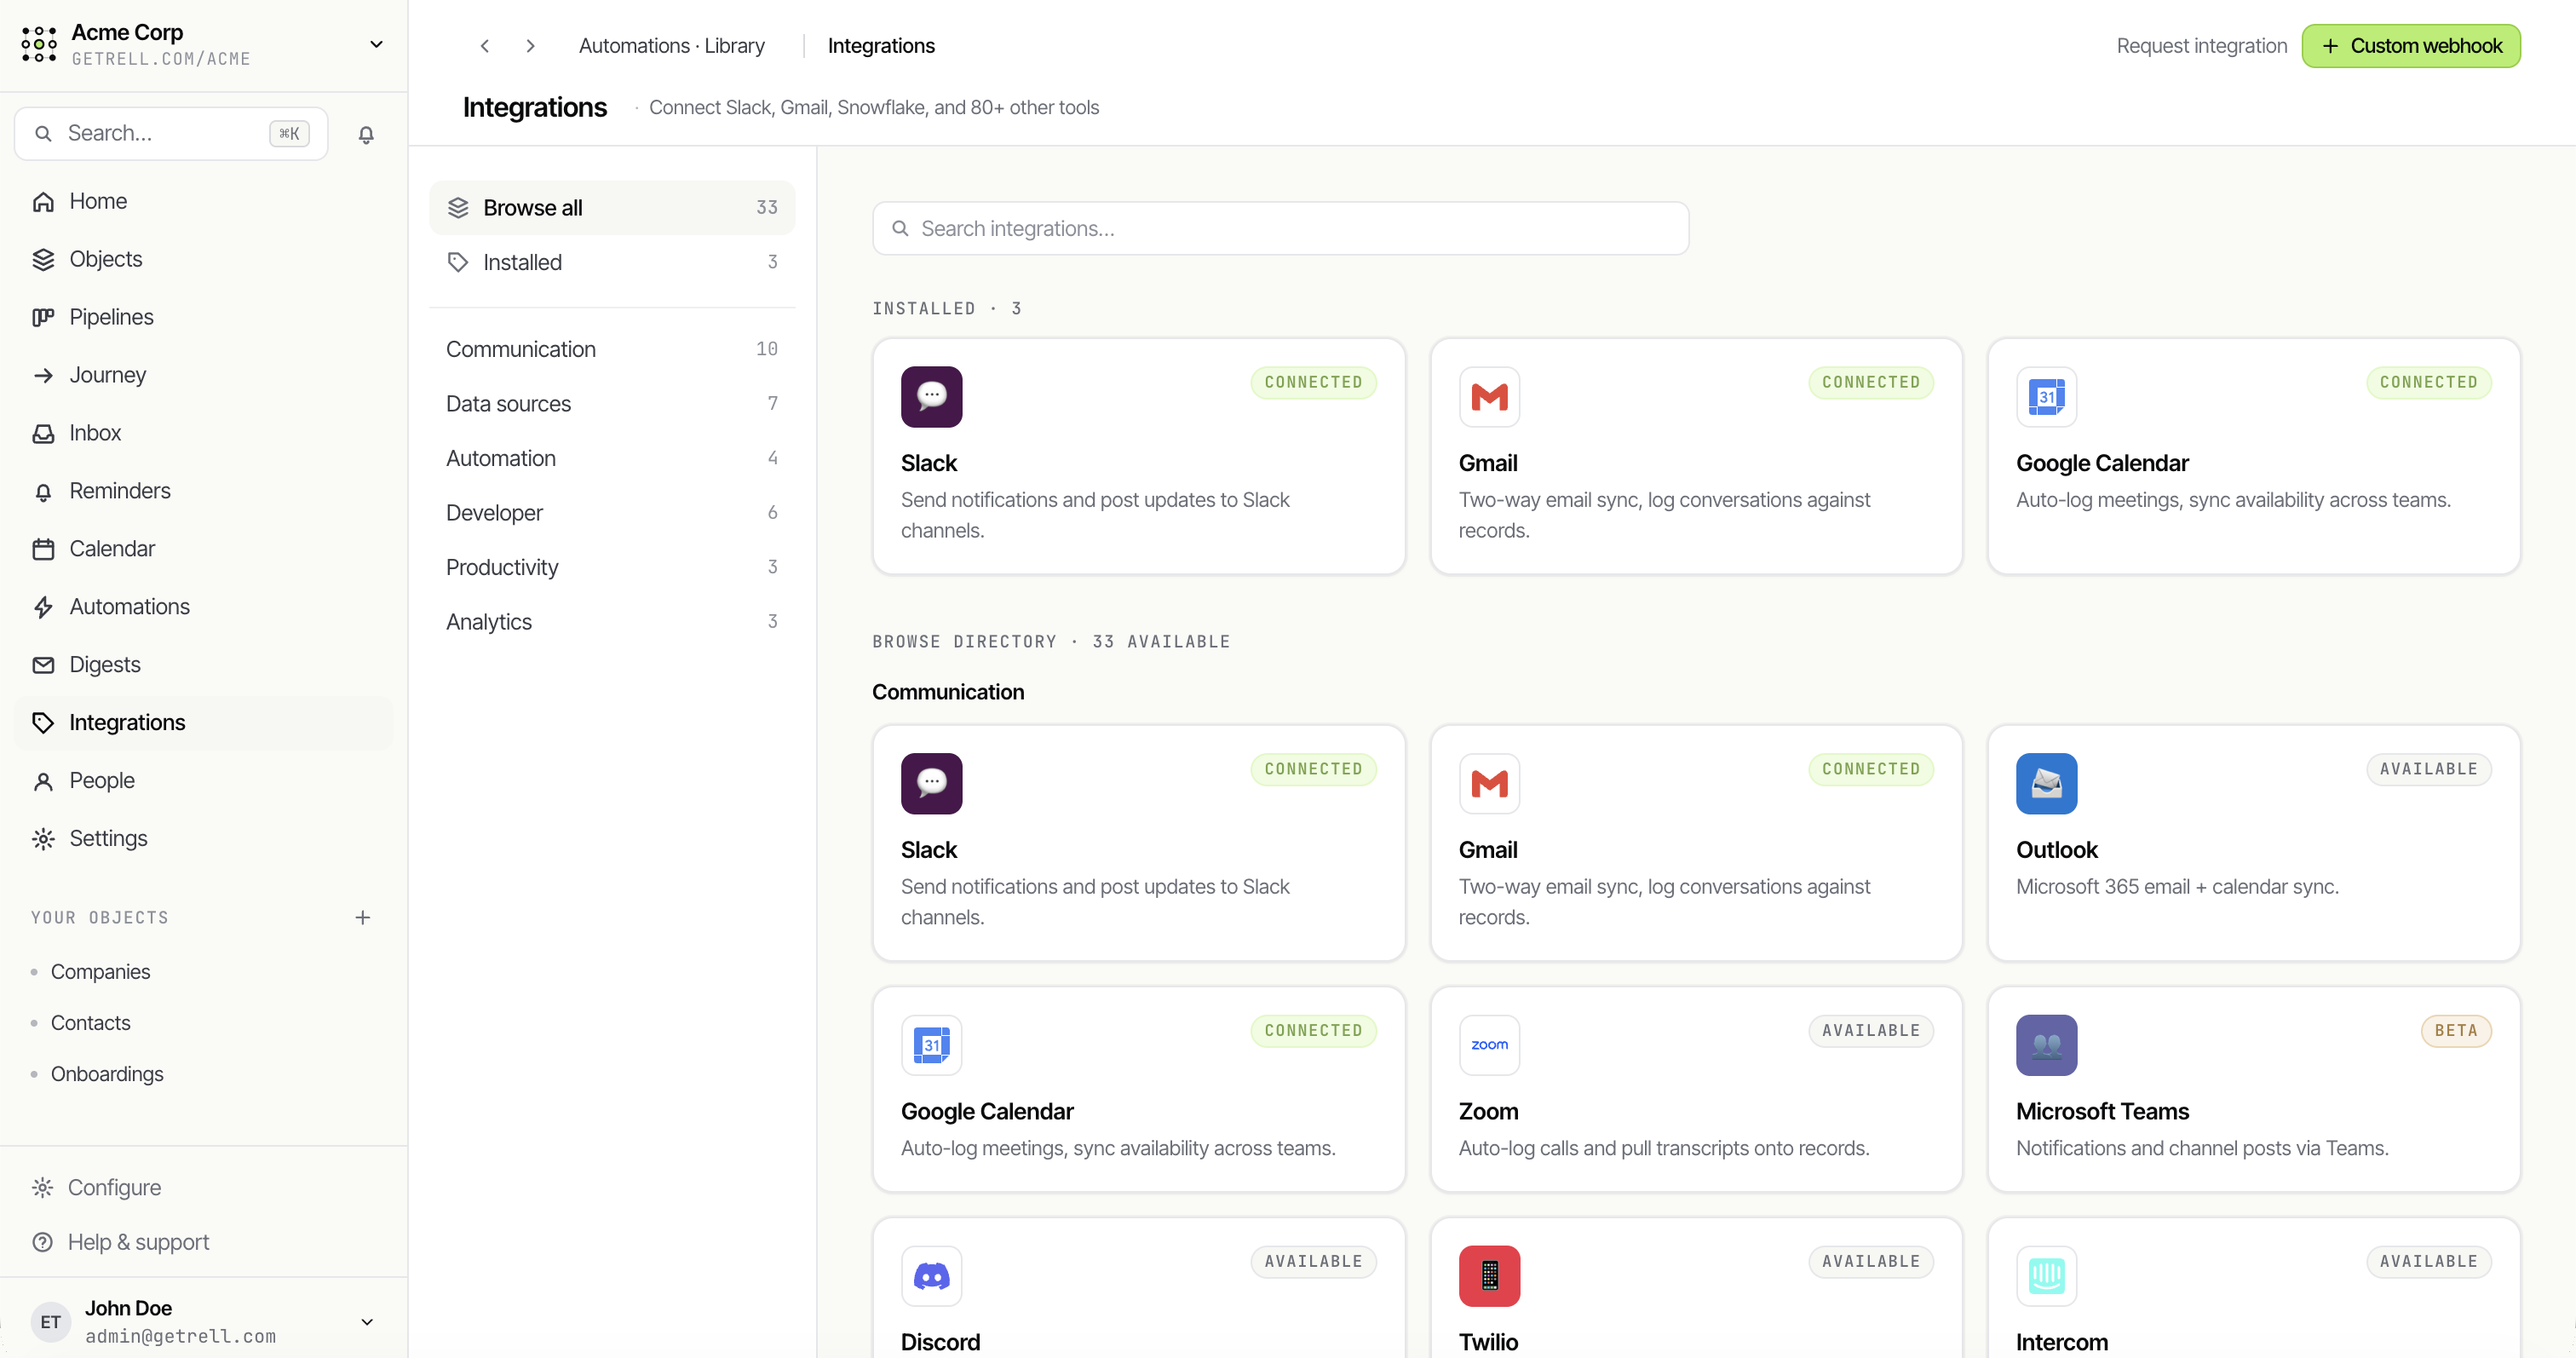Viewport: 2576px width, 1358px height.
Task: Click the Zoom card description text
Action: click(1663, 1149)
